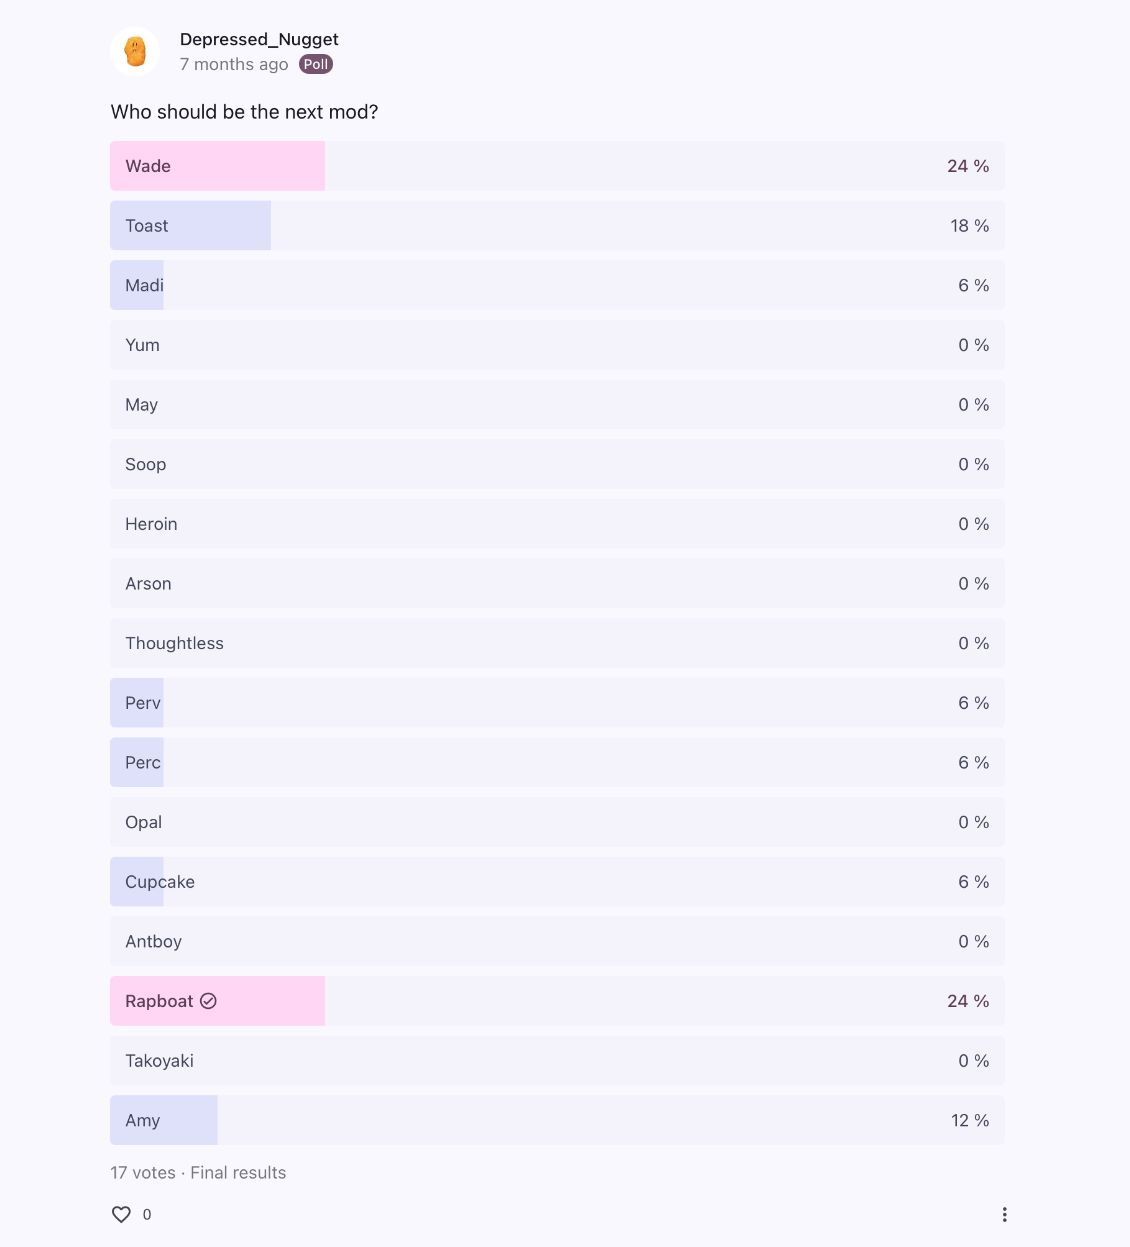Pick the Thoughtless poll option
This screenshot has height=1247, width=1130.
click(x=557, y=643)
